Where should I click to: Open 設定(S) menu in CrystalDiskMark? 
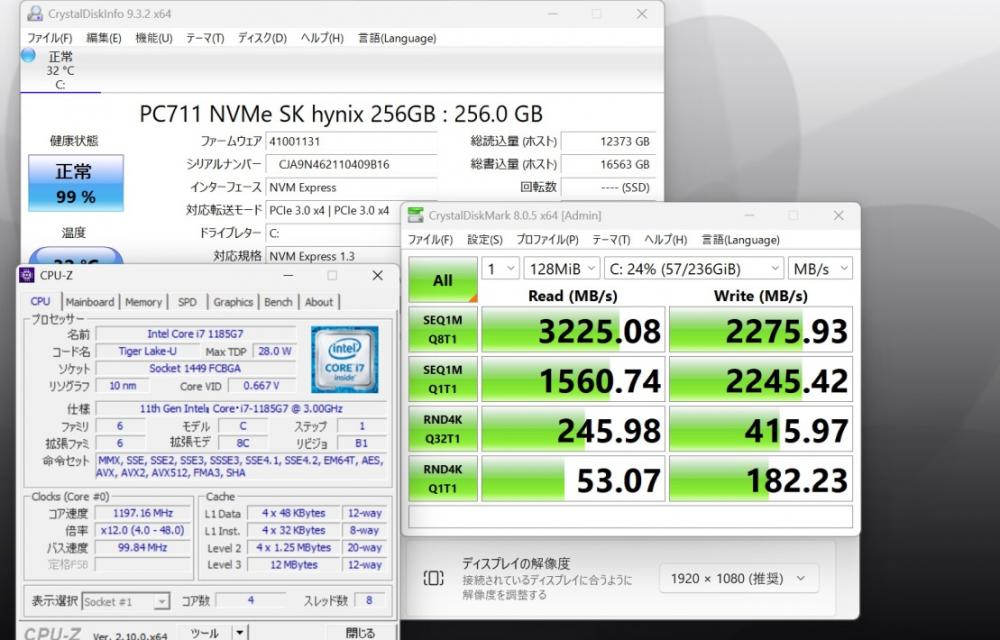(485, 240)
